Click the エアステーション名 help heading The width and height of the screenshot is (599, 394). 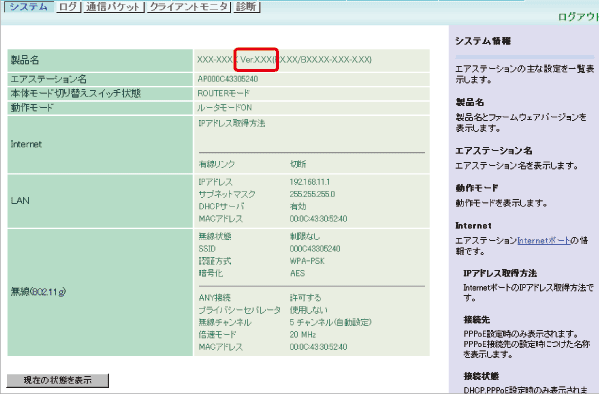[494, 151]
